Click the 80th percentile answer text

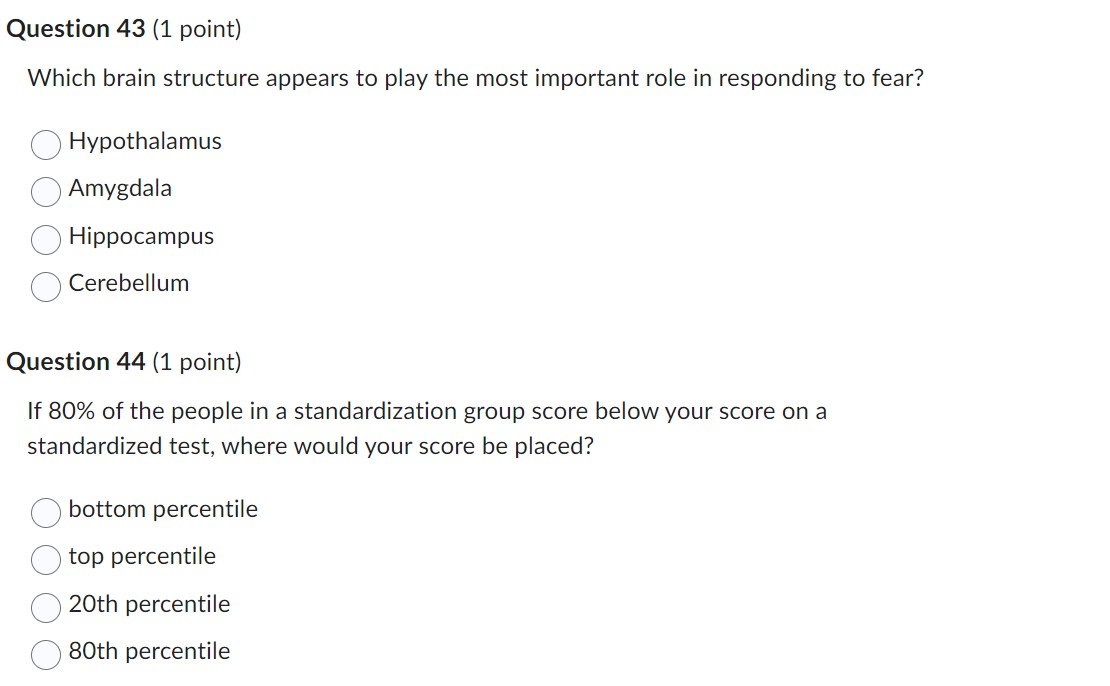149,651
